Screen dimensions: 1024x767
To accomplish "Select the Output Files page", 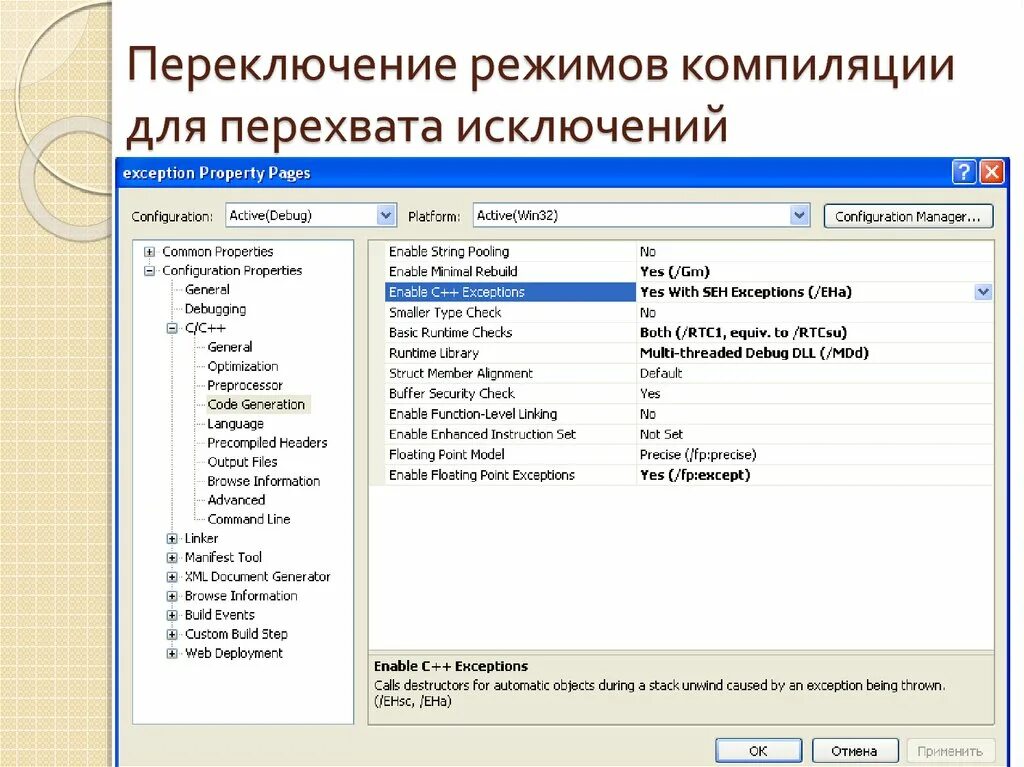I will 242,462.
